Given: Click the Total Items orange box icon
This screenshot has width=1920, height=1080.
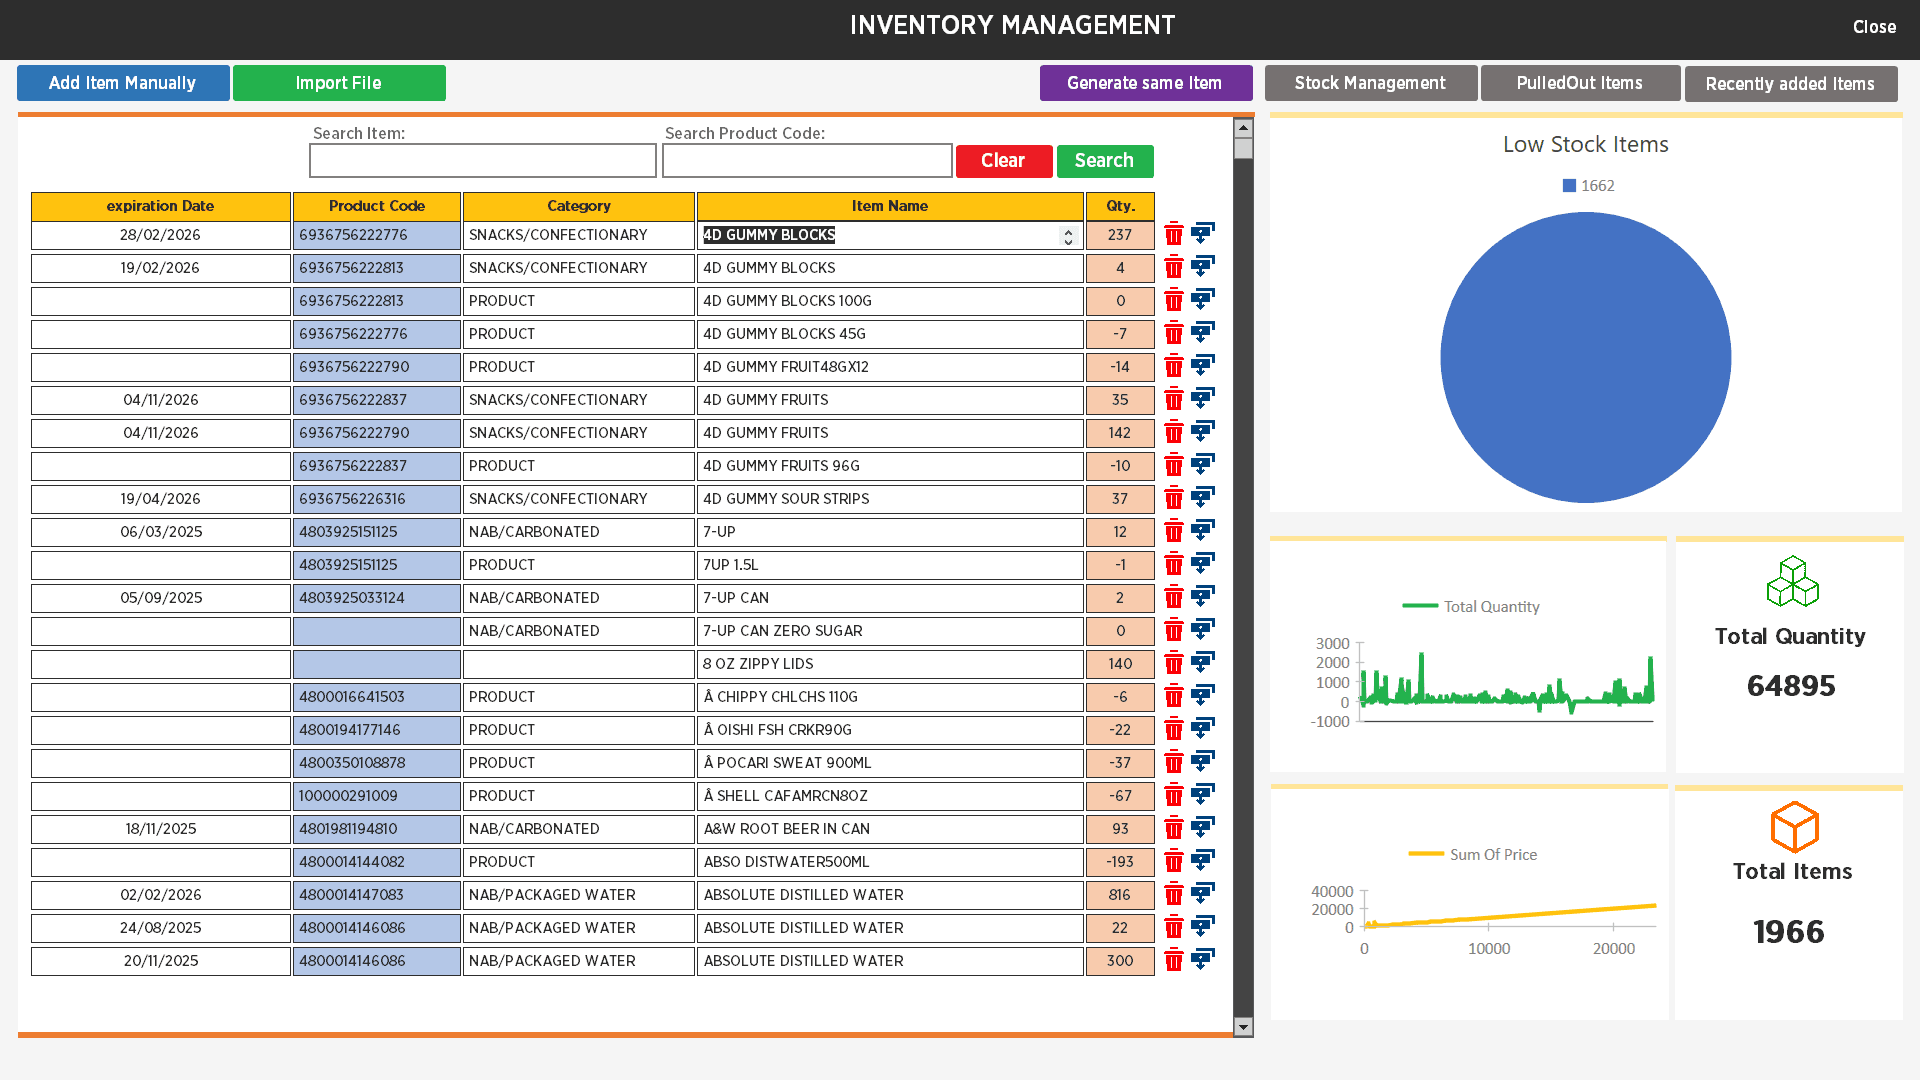Looking at the screenshot, I should coord(1794,827).
